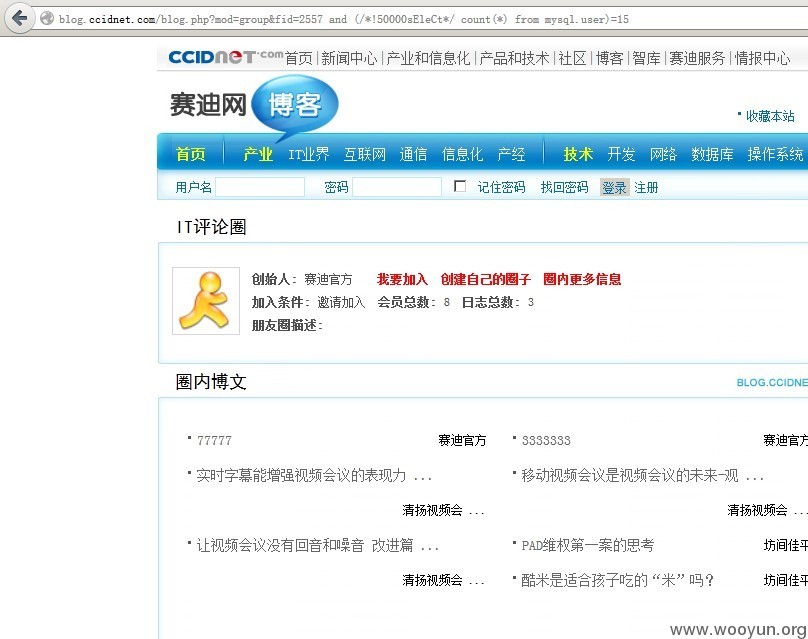Screen dimensions: 808x639
Task: Open 首页 in the top CCIDNET menu
Action: (x=299, y=58)
